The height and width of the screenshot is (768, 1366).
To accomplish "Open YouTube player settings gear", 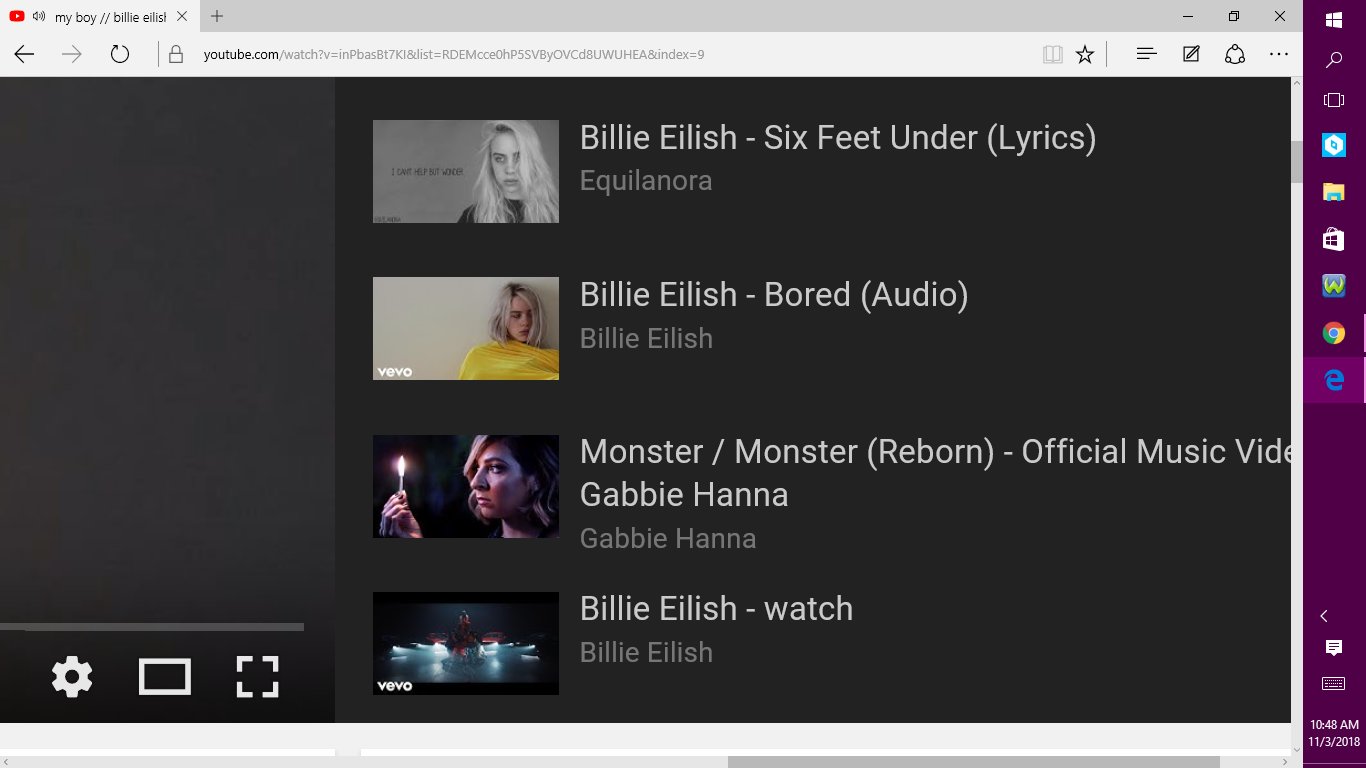I will pyautogui.click(x=72, y=677).
